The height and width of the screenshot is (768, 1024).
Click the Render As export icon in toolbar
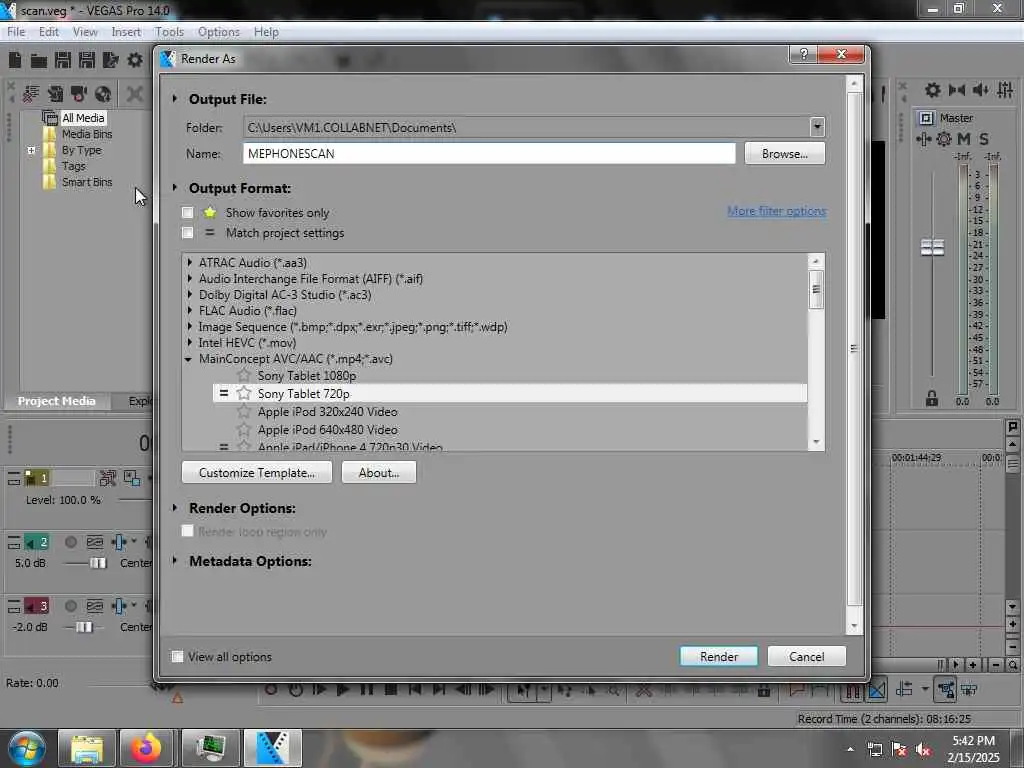coord(110,61)
